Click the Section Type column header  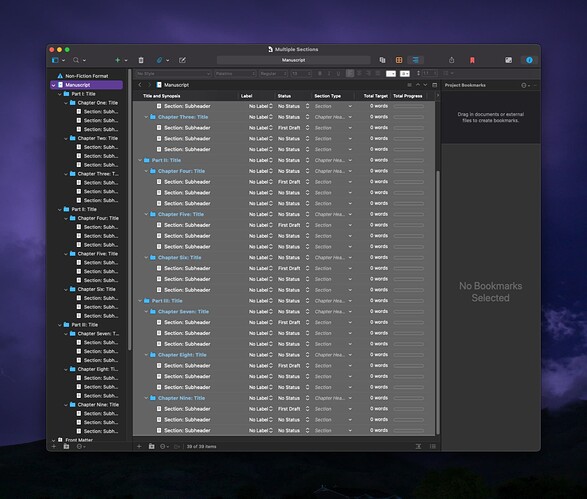pos(328,96)
